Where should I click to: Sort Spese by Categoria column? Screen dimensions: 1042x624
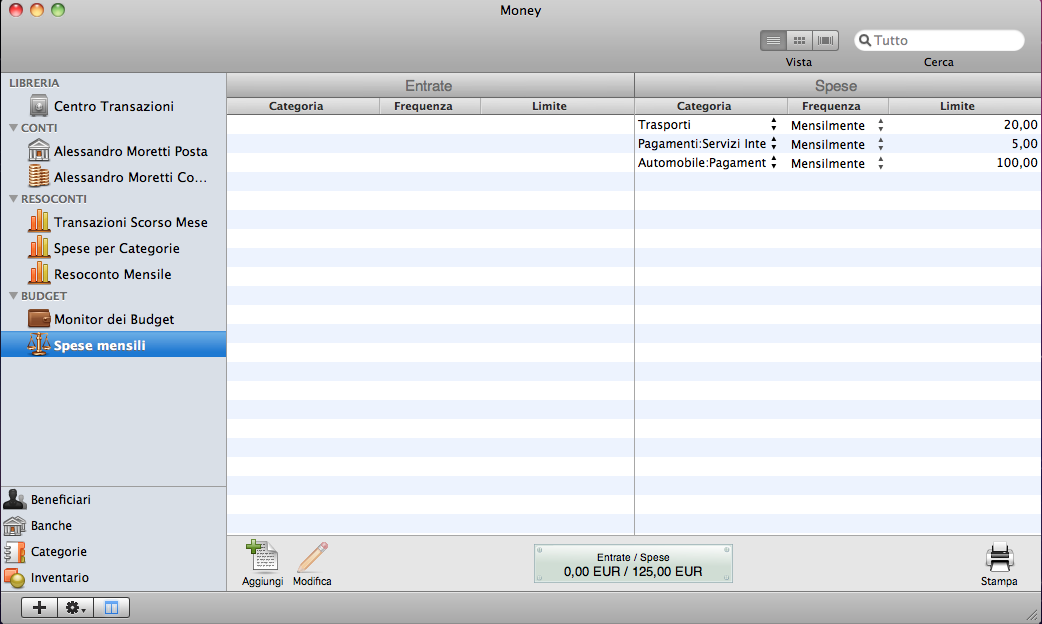coord(711,106)
